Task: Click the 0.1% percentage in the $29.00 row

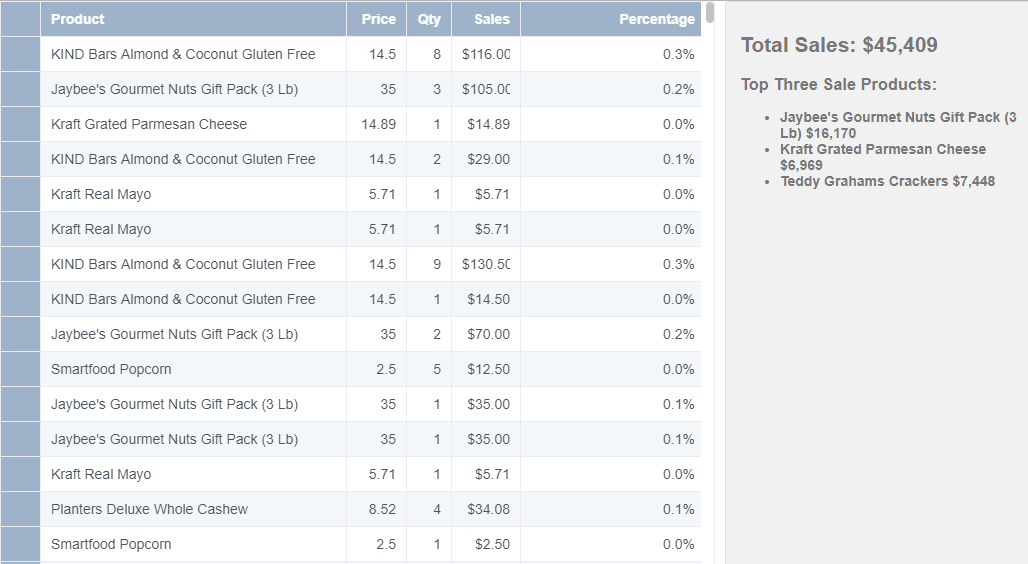Action: [x=611, y=159]
